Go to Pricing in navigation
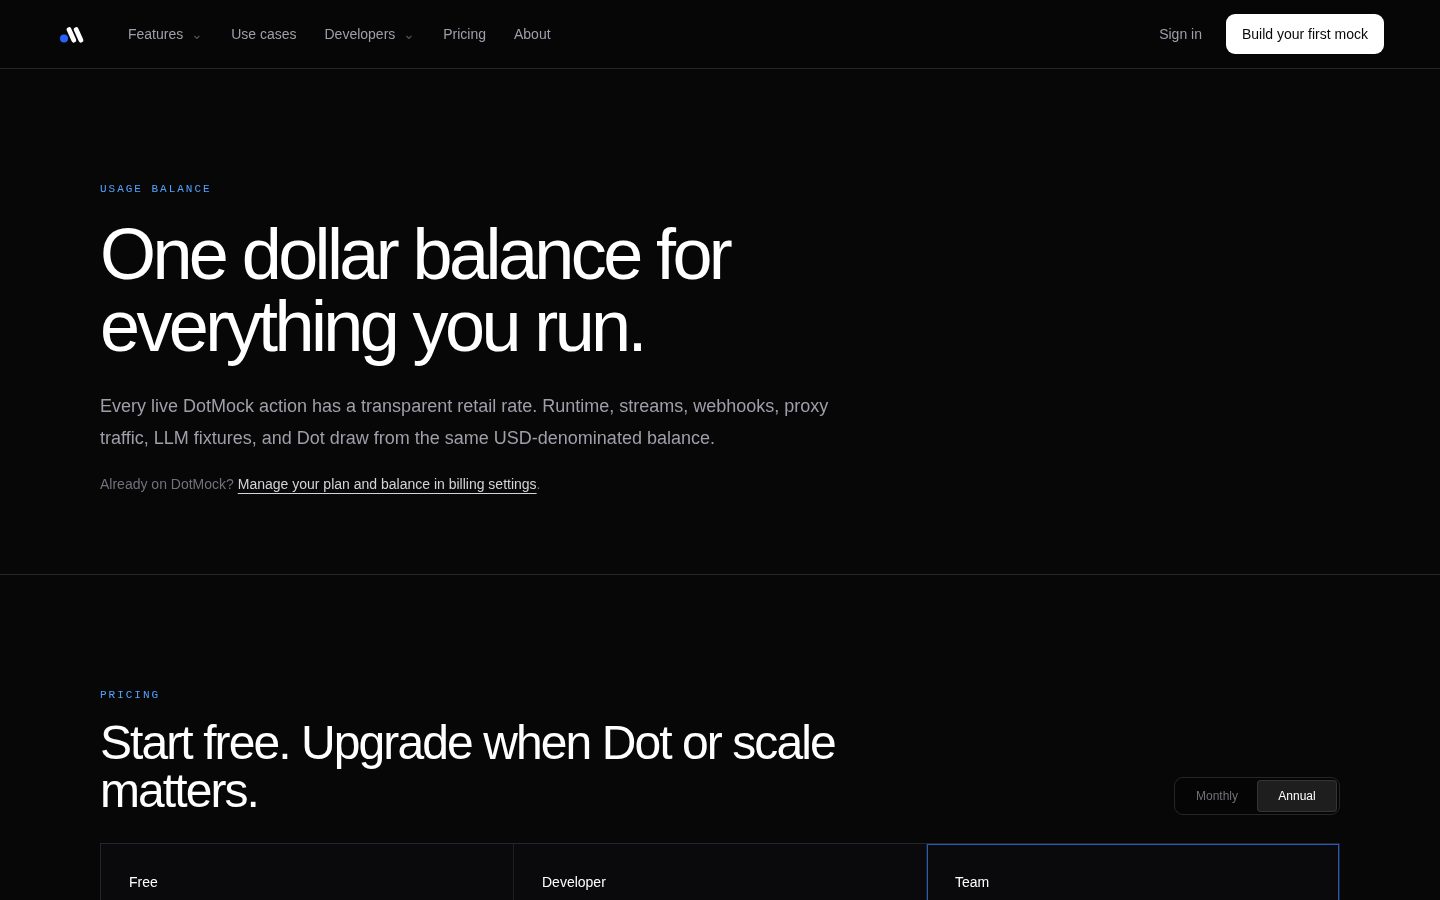 (464, 34)
